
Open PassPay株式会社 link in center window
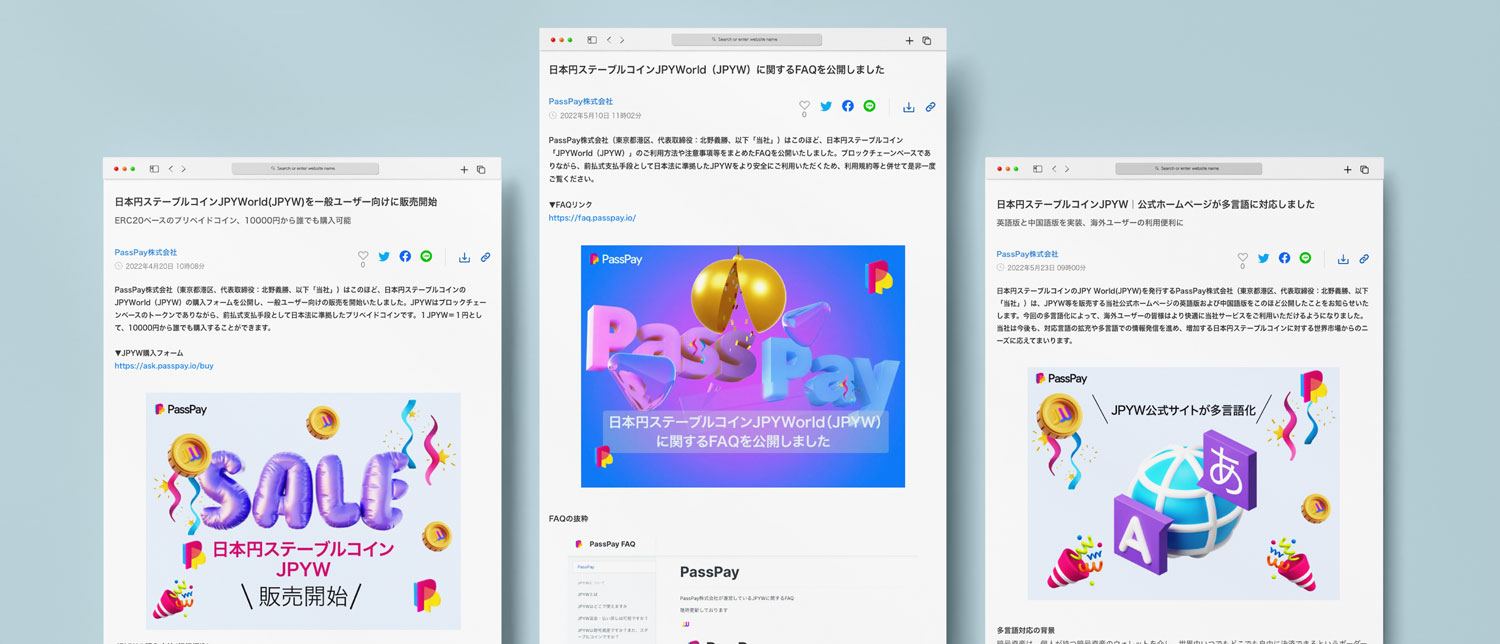pos(581,101)
